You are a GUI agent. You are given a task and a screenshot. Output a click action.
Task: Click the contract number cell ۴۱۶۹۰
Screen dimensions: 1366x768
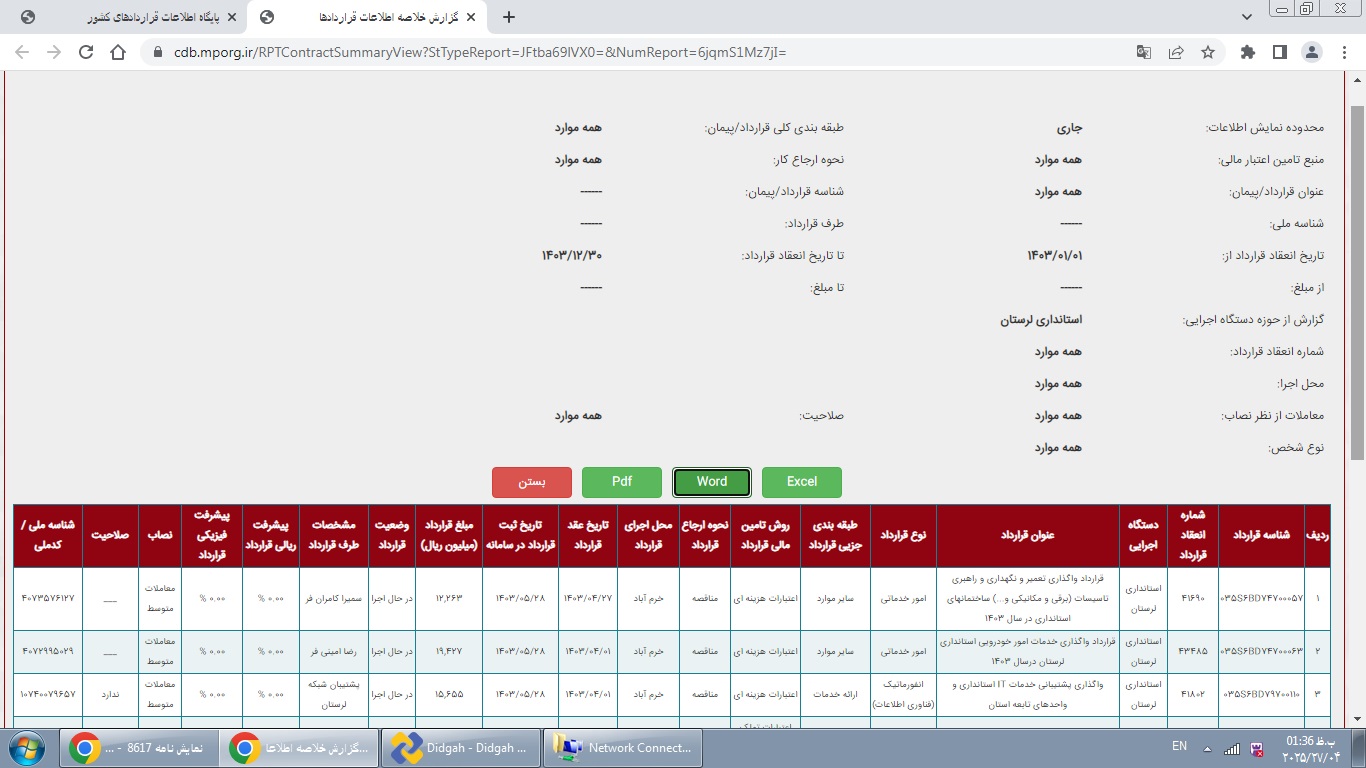(x=1194, y=598)
